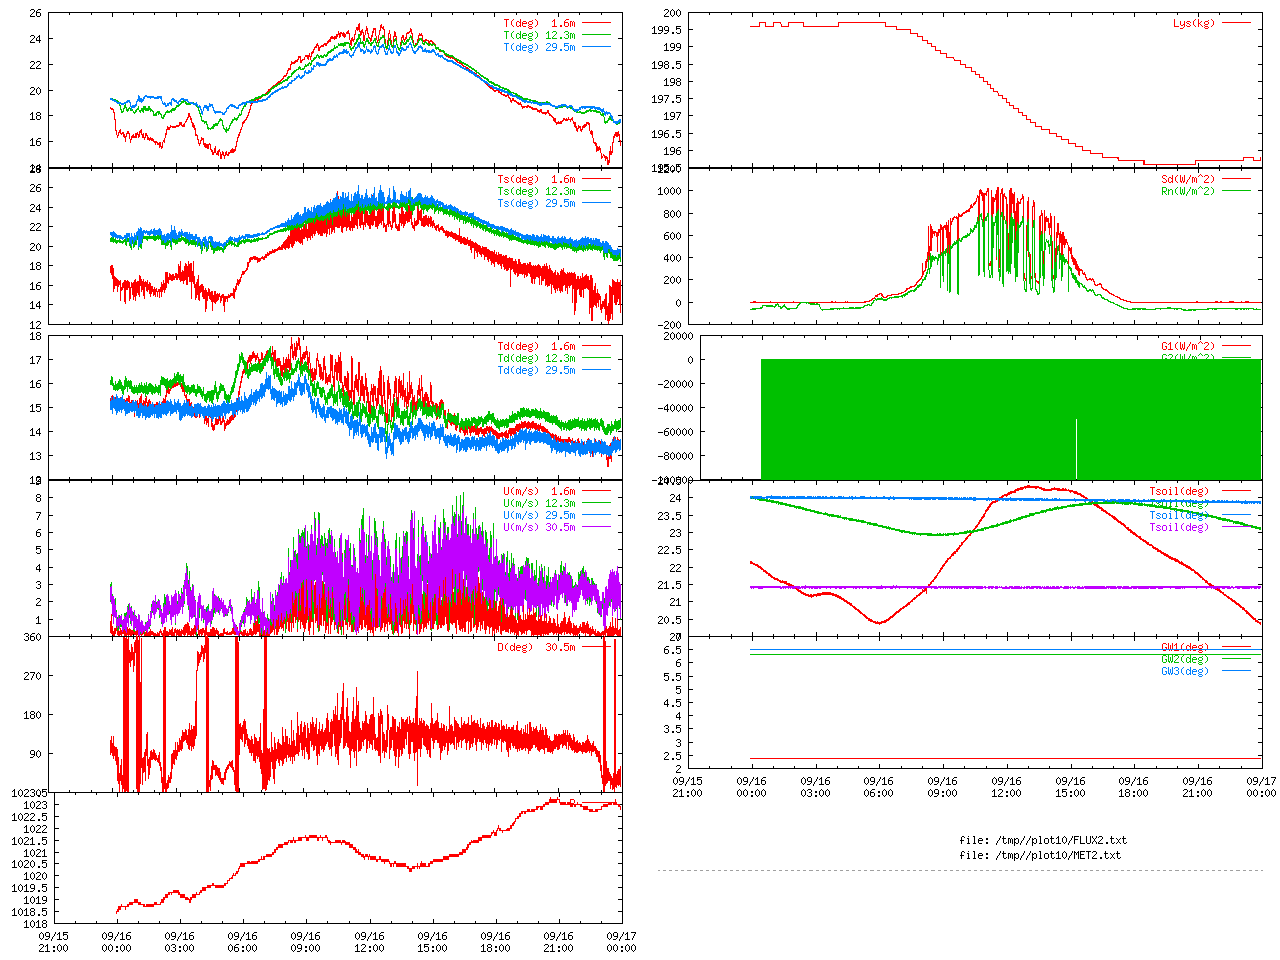The width and height of the screenshot is (1280, 960).
Task: Click the Sd(W/m^2) legend label
Action: 1187,179
